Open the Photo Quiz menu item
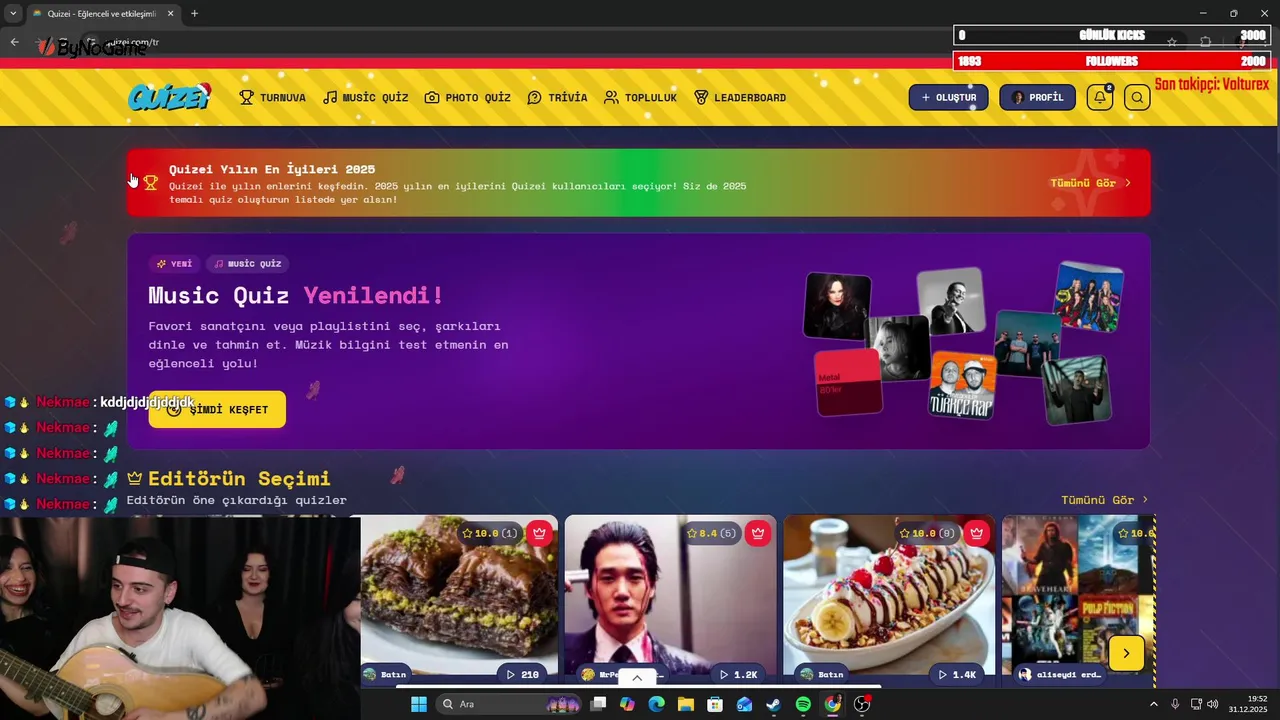The height and width of the screenshot is (720, 1280). (x=468, y=98)
